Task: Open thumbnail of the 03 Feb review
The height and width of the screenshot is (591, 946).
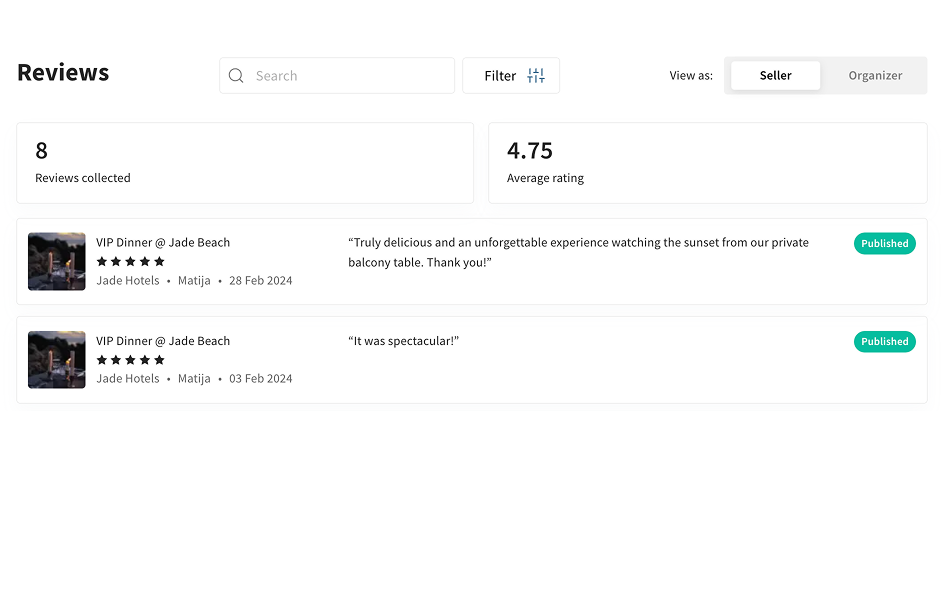Action: click(x=57, y=360)
